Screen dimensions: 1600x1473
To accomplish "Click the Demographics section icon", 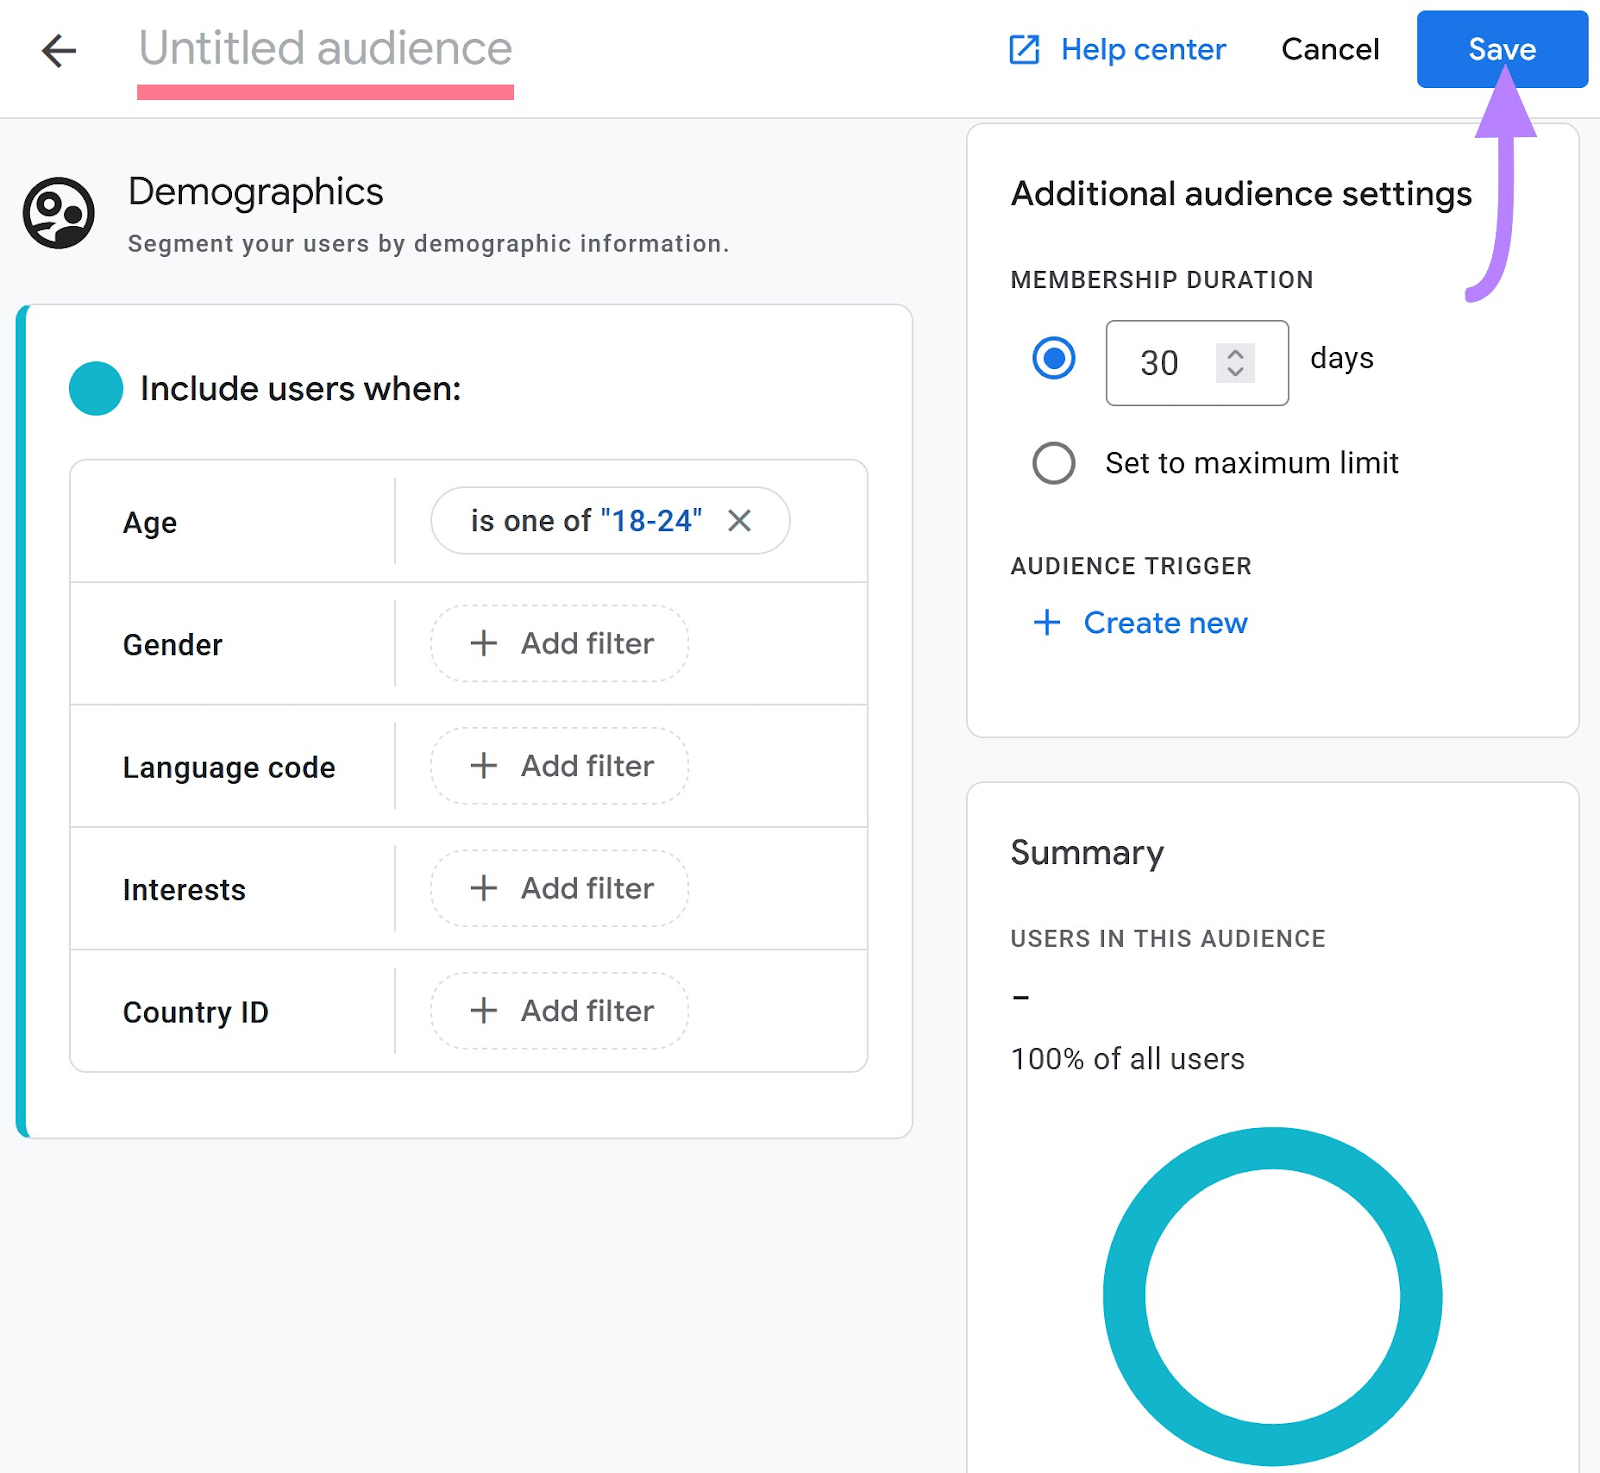I will (58, 212).
